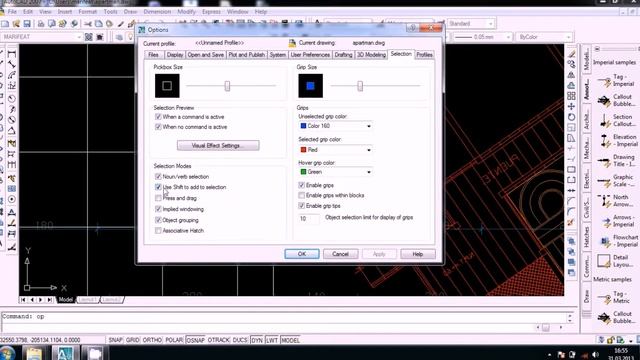Toggle ORTHO in status bar
Image resolution: width=640 pixels, height=360 pixels.
[152, 340]
